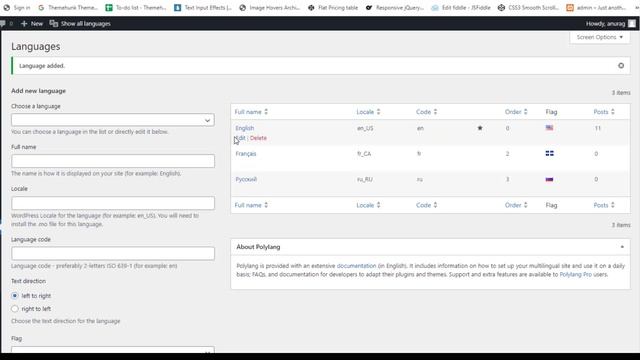Click Delete under English
The height and width of the screenshot is (360, 640).
(x=258, y=138)
